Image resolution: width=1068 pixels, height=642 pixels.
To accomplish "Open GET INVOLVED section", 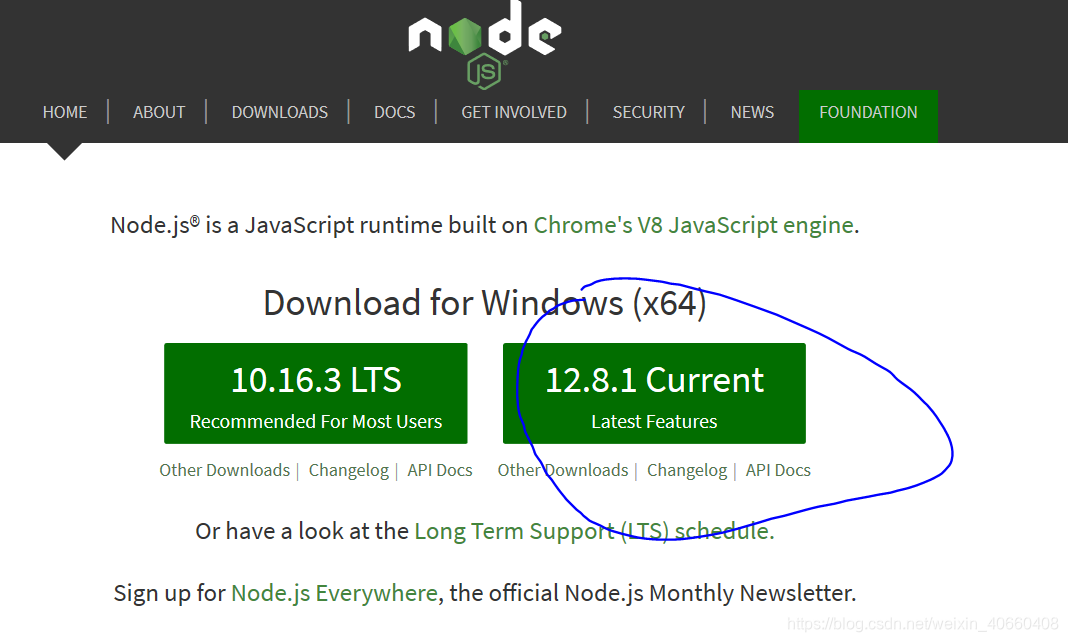I will click(x=514, y=112).
